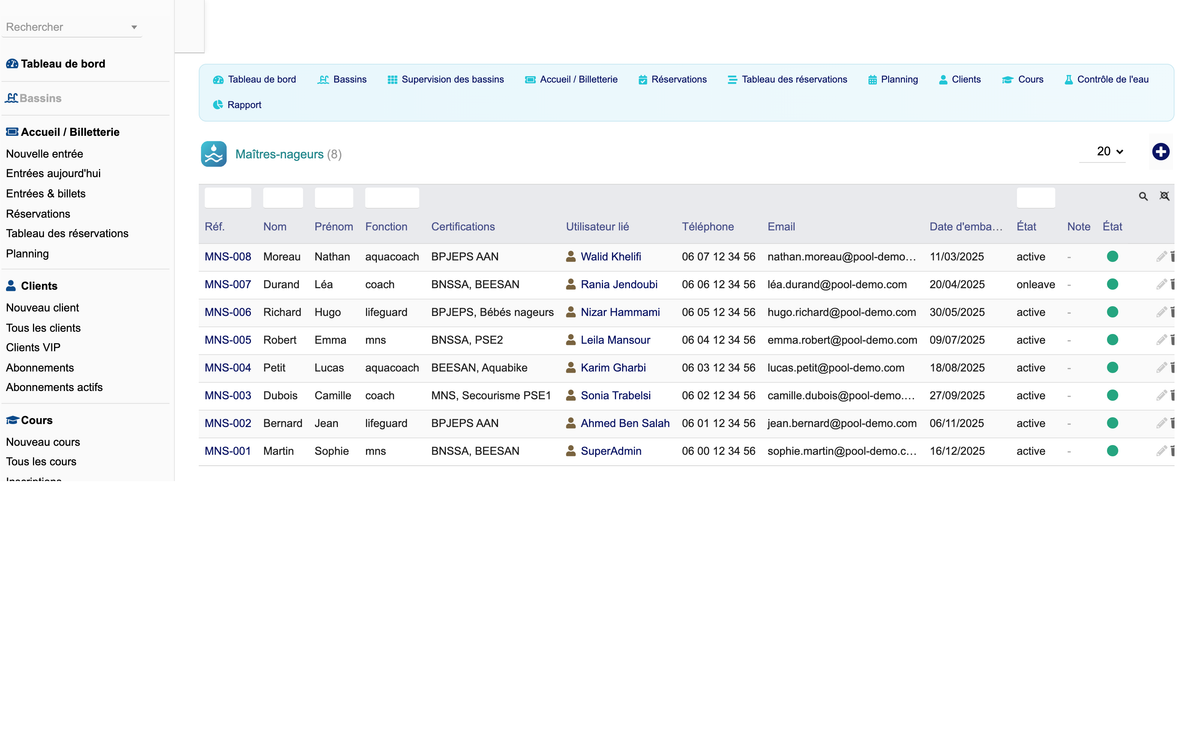Edit MNS-007 row with pencil icon
The image size is (1200, 743).
pyautogui.click(x=1161, y=285)
